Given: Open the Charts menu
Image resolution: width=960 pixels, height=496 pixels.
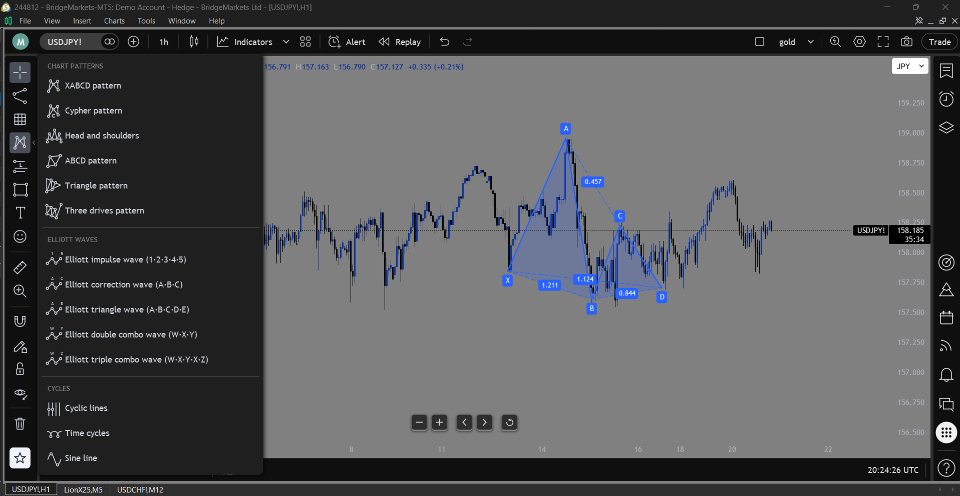Looking at the screenshot, I should [x=114, y=21].
